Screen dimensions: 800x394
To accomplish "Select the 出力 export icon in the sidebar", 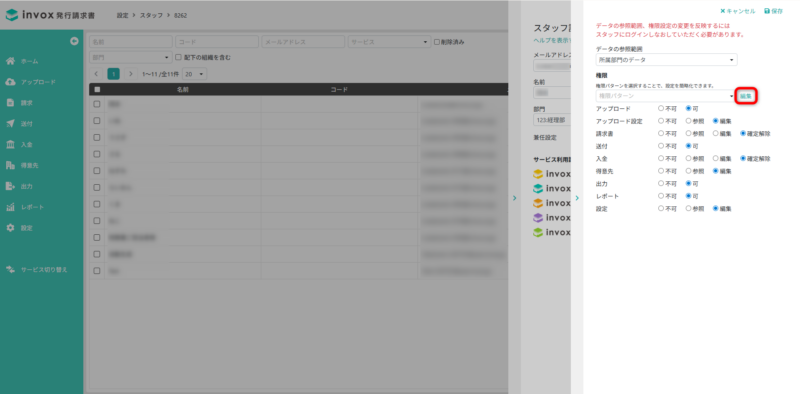I will (x=10, y=186).
